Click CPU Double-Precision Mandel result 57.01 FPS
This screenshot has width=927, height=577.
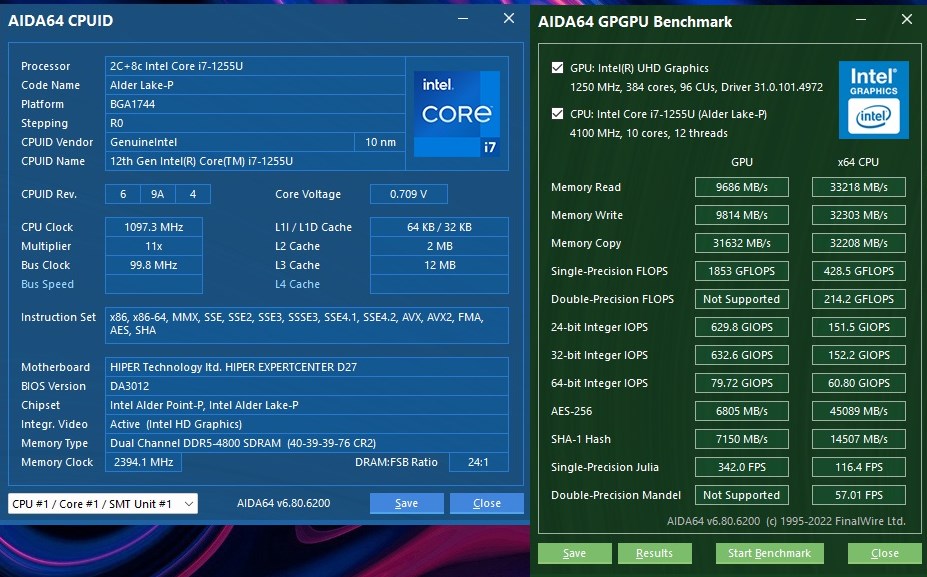pos(858,495)
